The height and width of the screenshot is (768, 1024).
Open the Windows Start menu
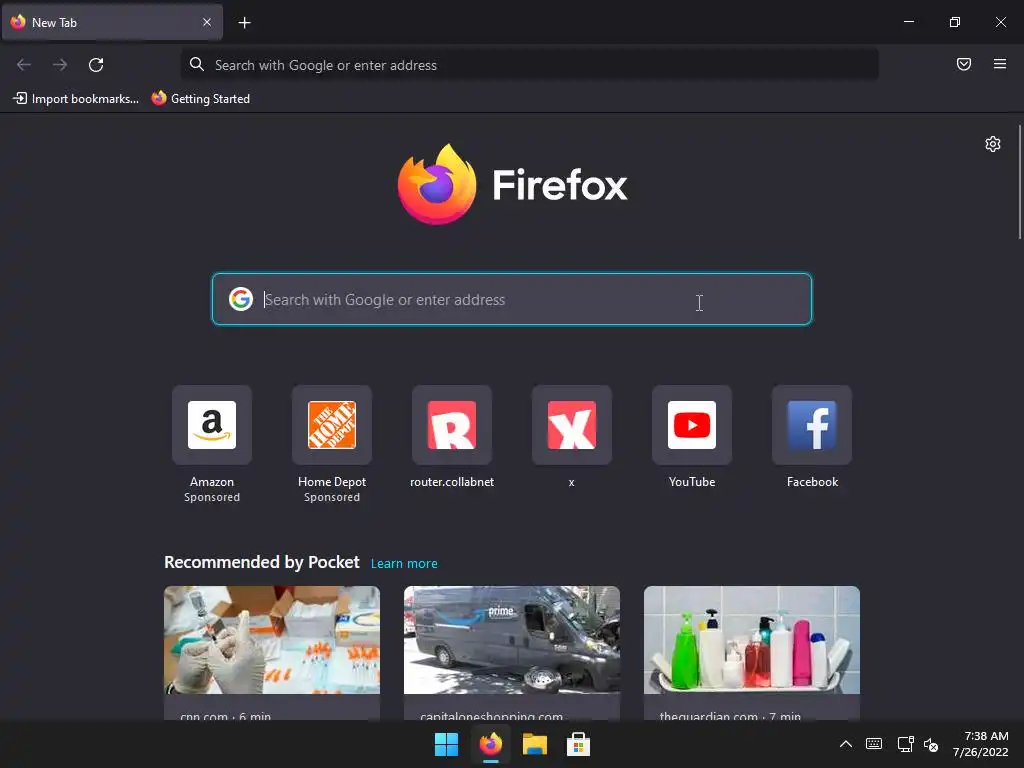click(447, 744)
